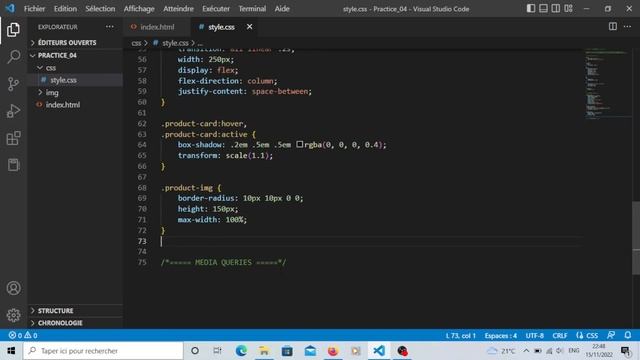Toggle primary side bar layout icon
Screen dimensions: 640x360
(x=531, y=9)
